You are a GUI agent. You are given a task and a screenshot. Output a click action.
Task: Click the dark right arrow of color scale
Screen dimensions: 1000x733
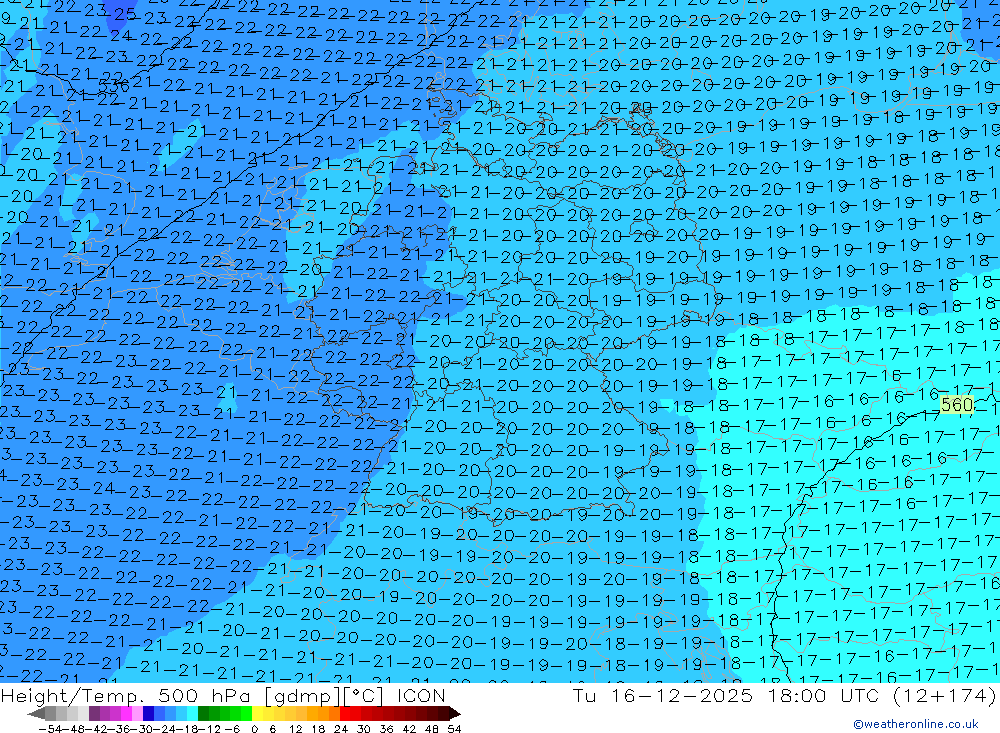click(455, 714)
